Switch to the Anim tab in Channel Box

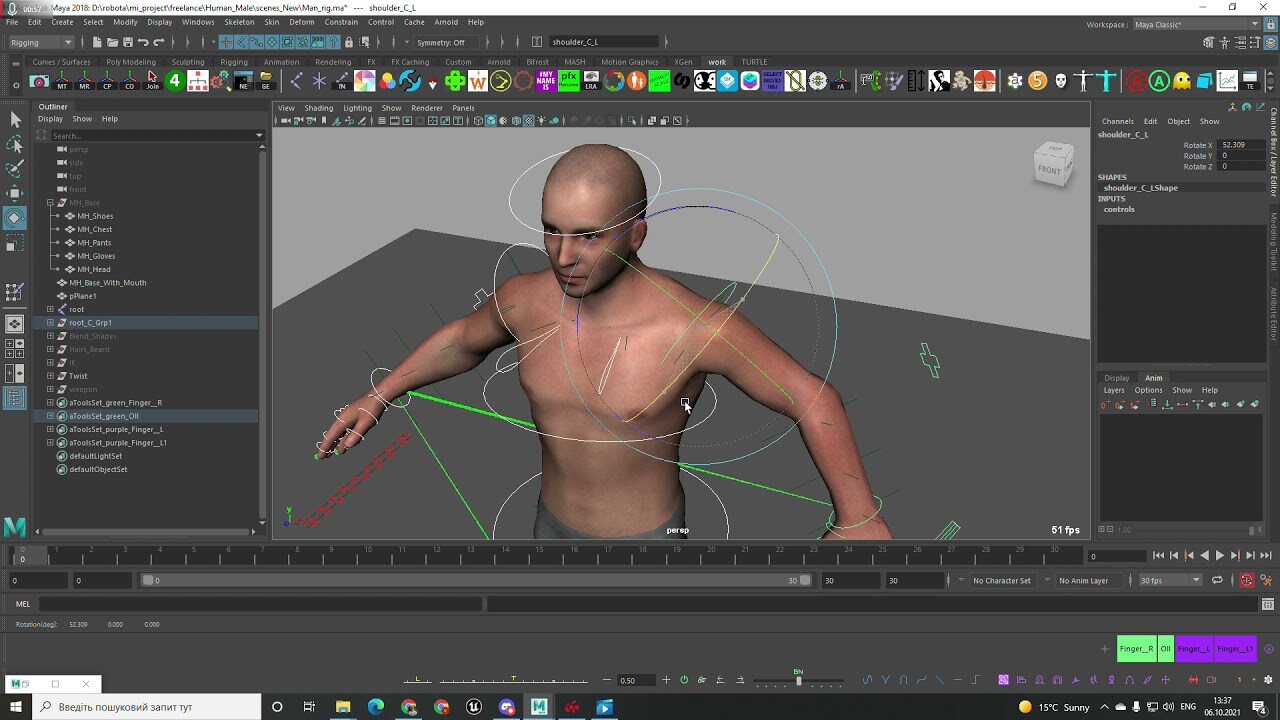1153,378
